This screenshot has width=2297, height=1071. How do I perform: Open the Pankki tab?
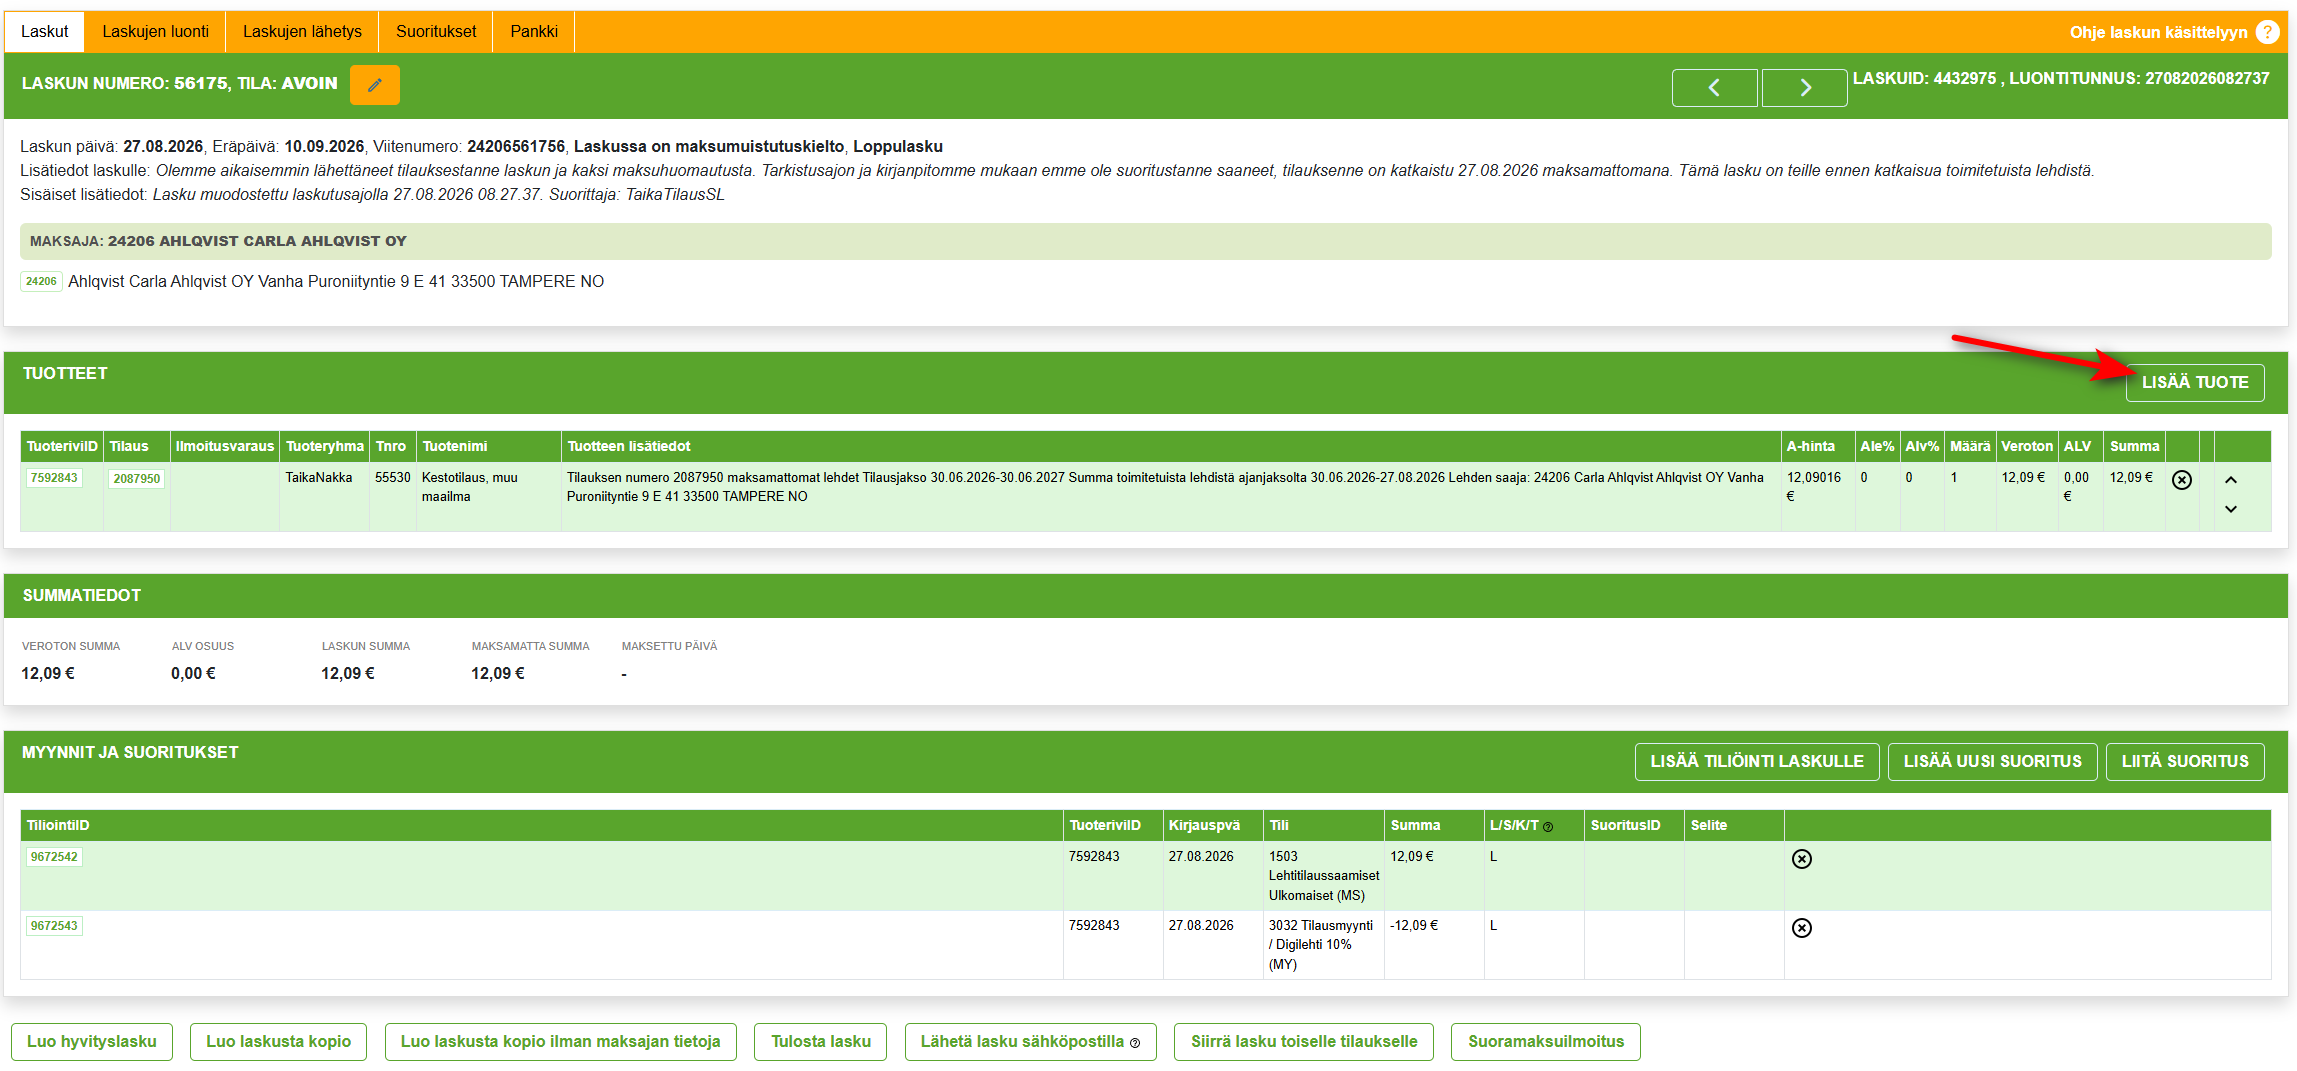coord(534,32)
